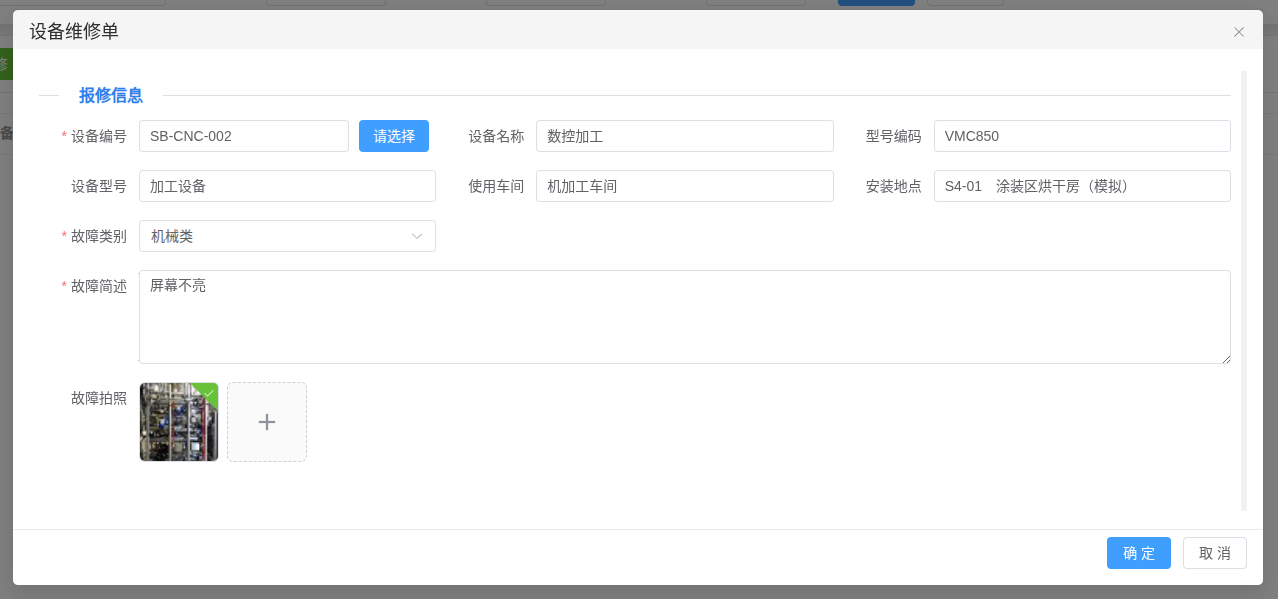Cancel the dialog with 取消 button
Image resolution: width=1278 pixels, height=599 pixels.
[1215, 553]
